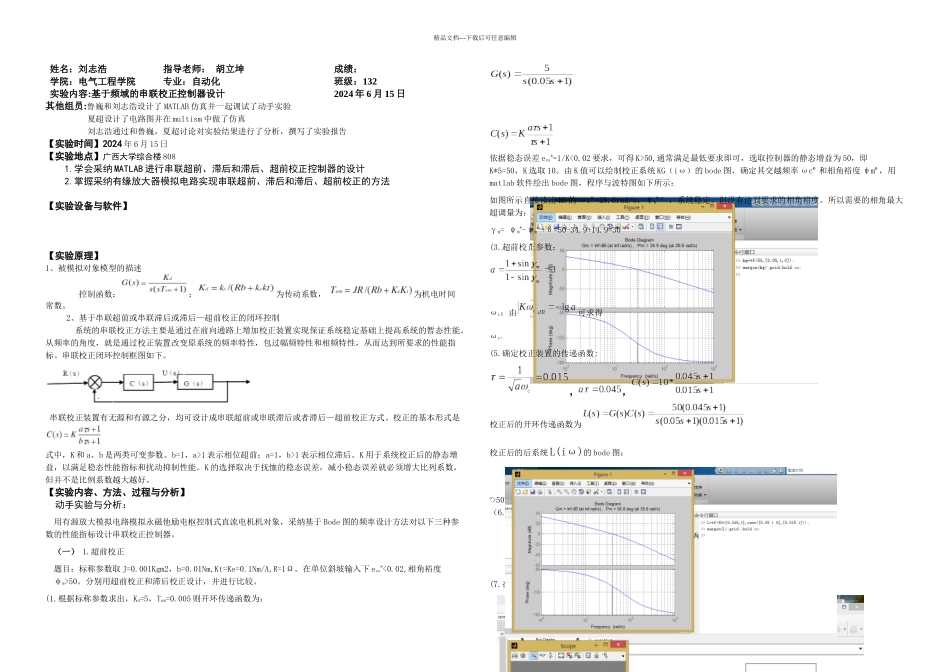The height and width of the screenshot is (672, 950).
Task: Click Floating Scope icon in Scope toolbar
Action: click(x=588, y=656)
